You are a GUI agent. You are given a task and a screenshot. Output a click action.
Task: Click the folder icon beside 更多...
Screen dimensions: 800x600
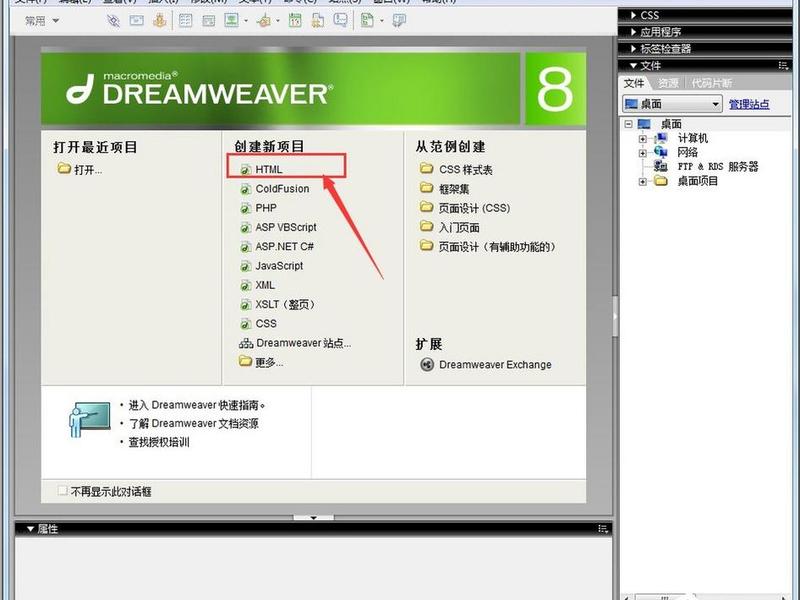click(x=245, y=361)
